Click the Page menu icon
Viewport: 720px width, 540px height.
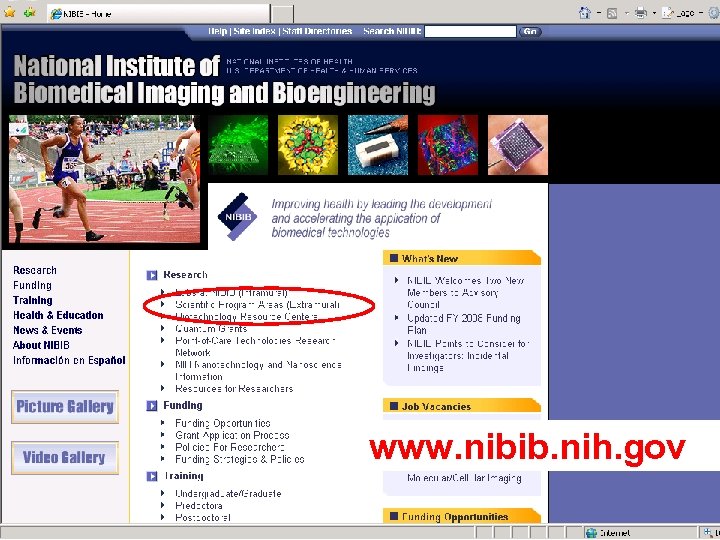click(x=668, y=13)
